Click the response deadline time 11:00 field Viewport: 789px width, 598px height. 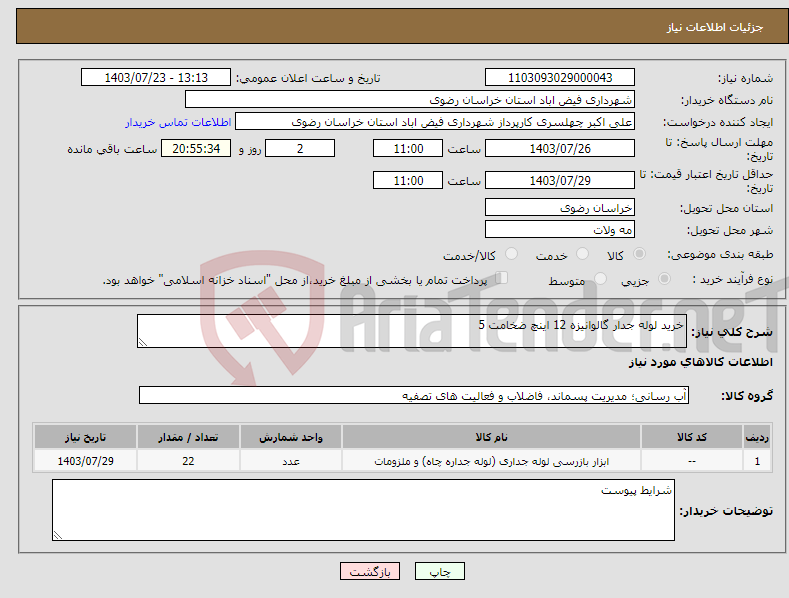point(408,148)
